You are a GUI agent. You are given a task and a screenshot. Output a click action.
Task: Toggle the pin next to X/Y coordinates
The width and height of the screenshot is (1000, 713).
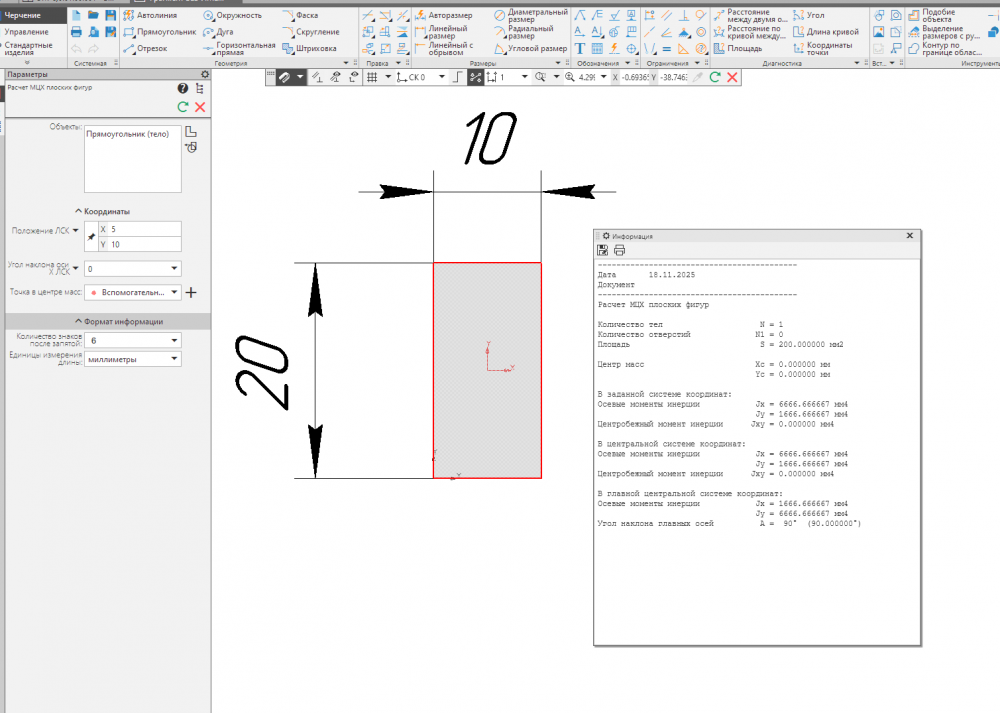[x=92, y=237]
